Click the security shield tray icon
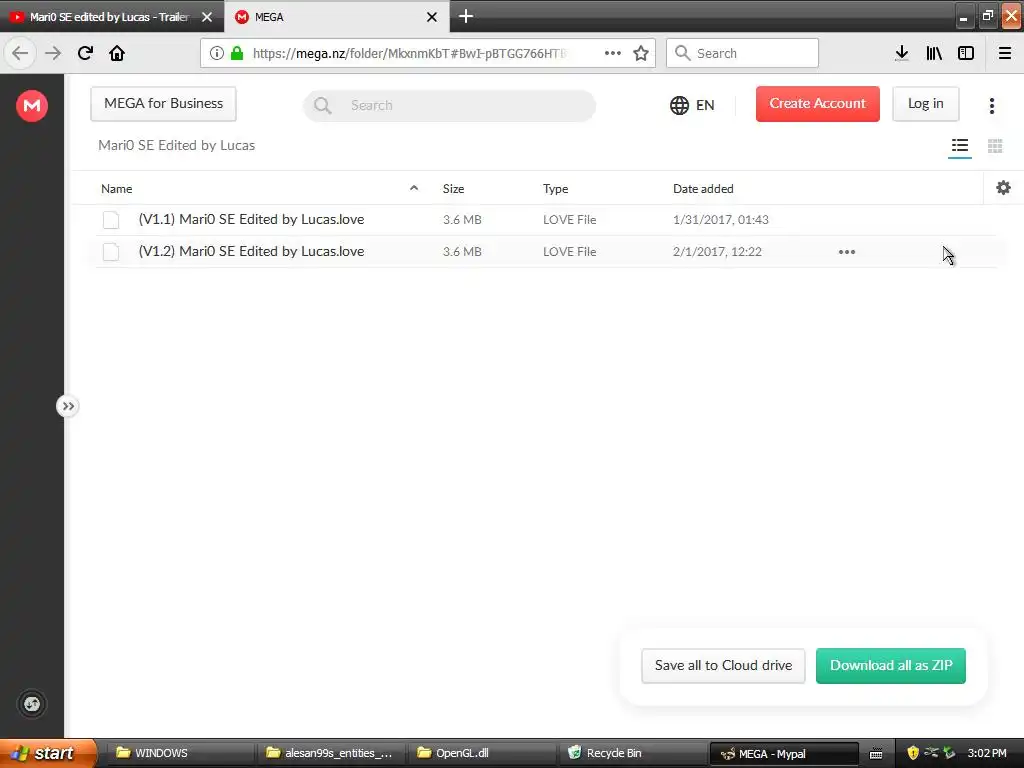The width and height of the screenshot is (1024, 768). [913, 753]
